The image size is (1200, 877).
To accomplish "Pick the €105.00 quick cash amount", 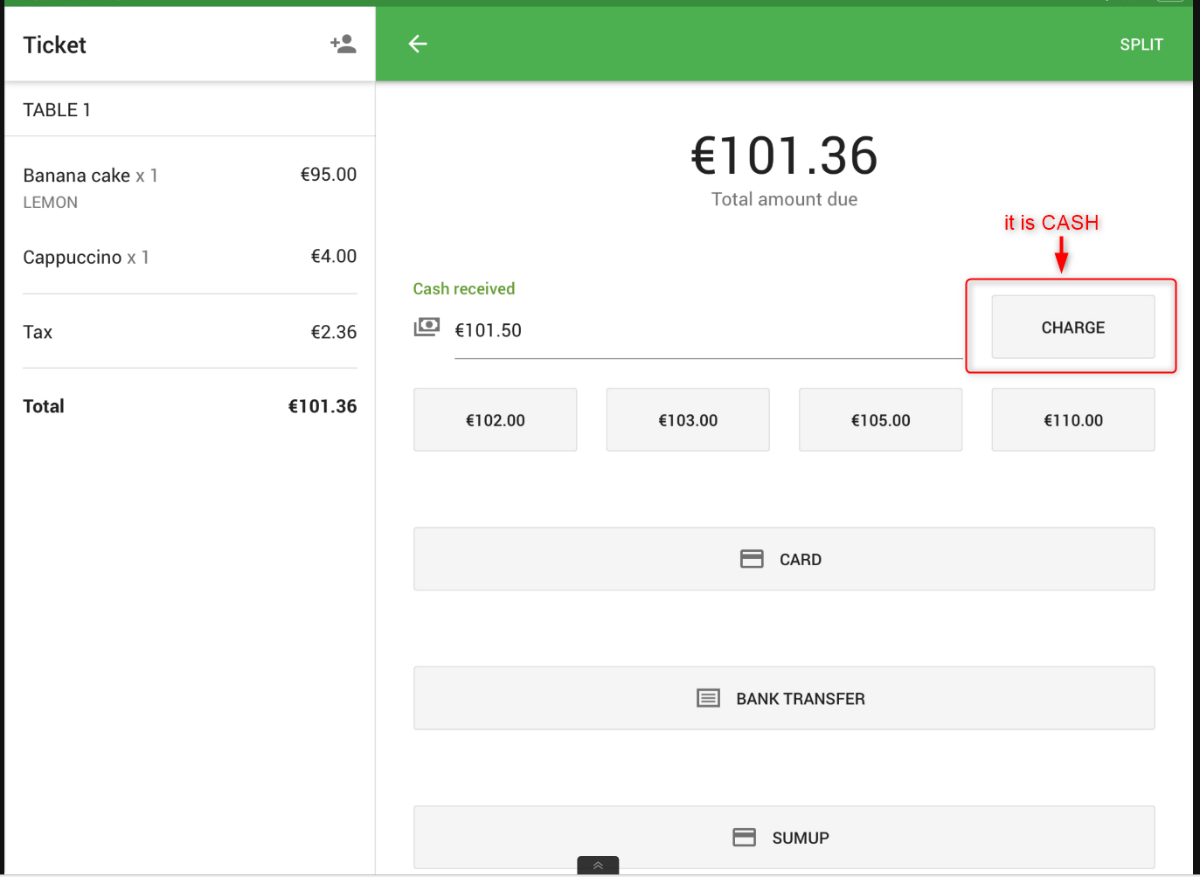I will pos(880,420).
